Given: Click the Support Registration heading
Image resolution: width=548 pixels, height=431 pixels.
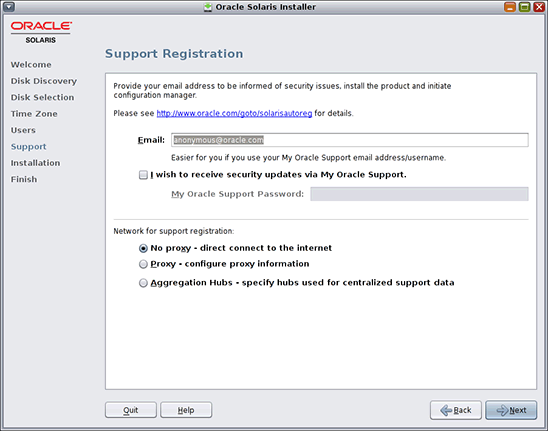Looking at the screenshot, I should click(x=174, y=54).
